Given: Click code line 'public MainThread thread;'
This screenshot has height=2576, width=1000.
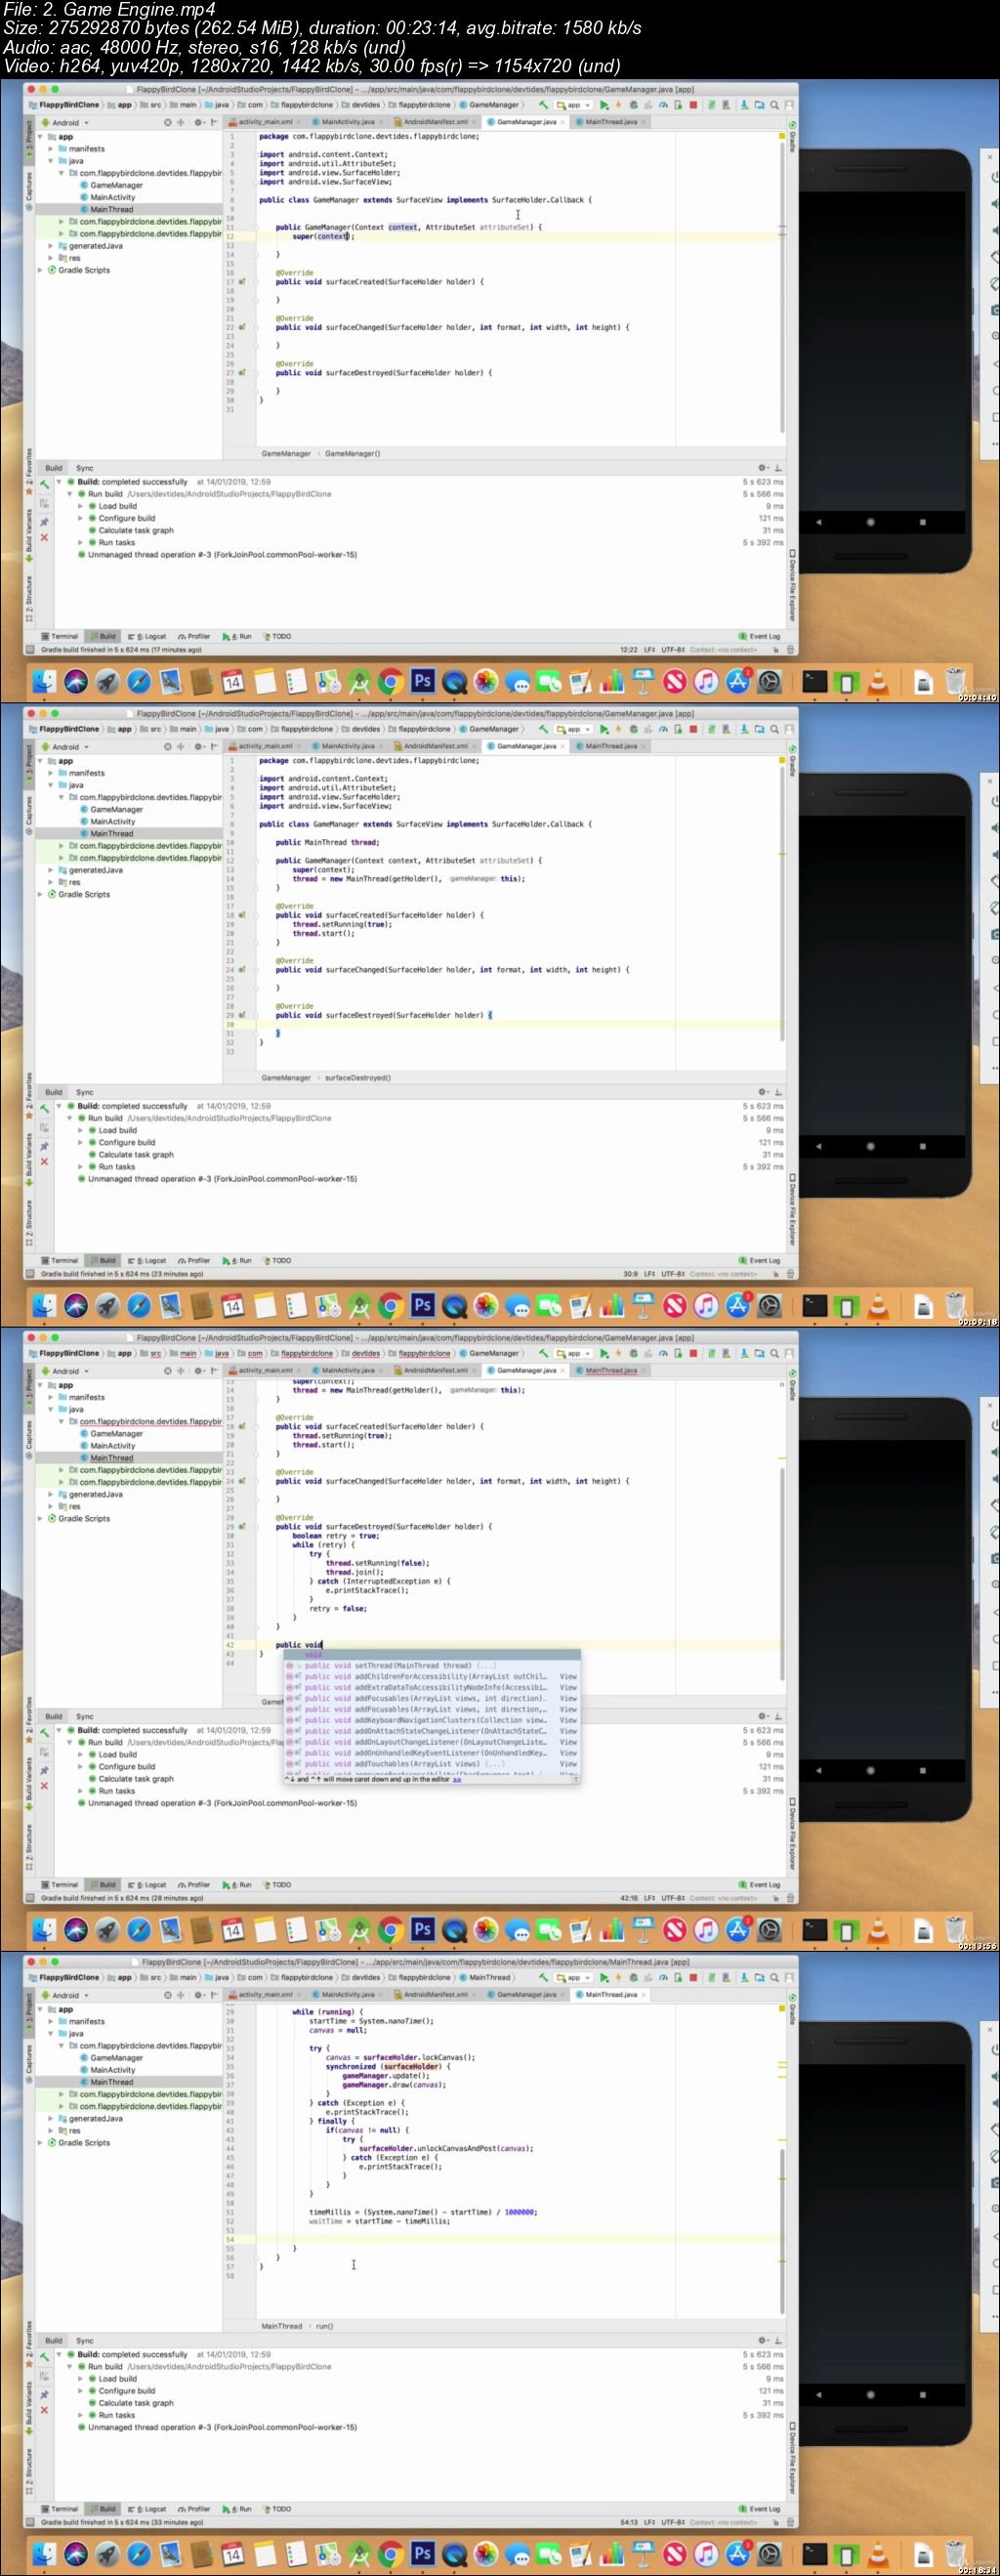Looking at the screenshot, I should click(327, 842).
